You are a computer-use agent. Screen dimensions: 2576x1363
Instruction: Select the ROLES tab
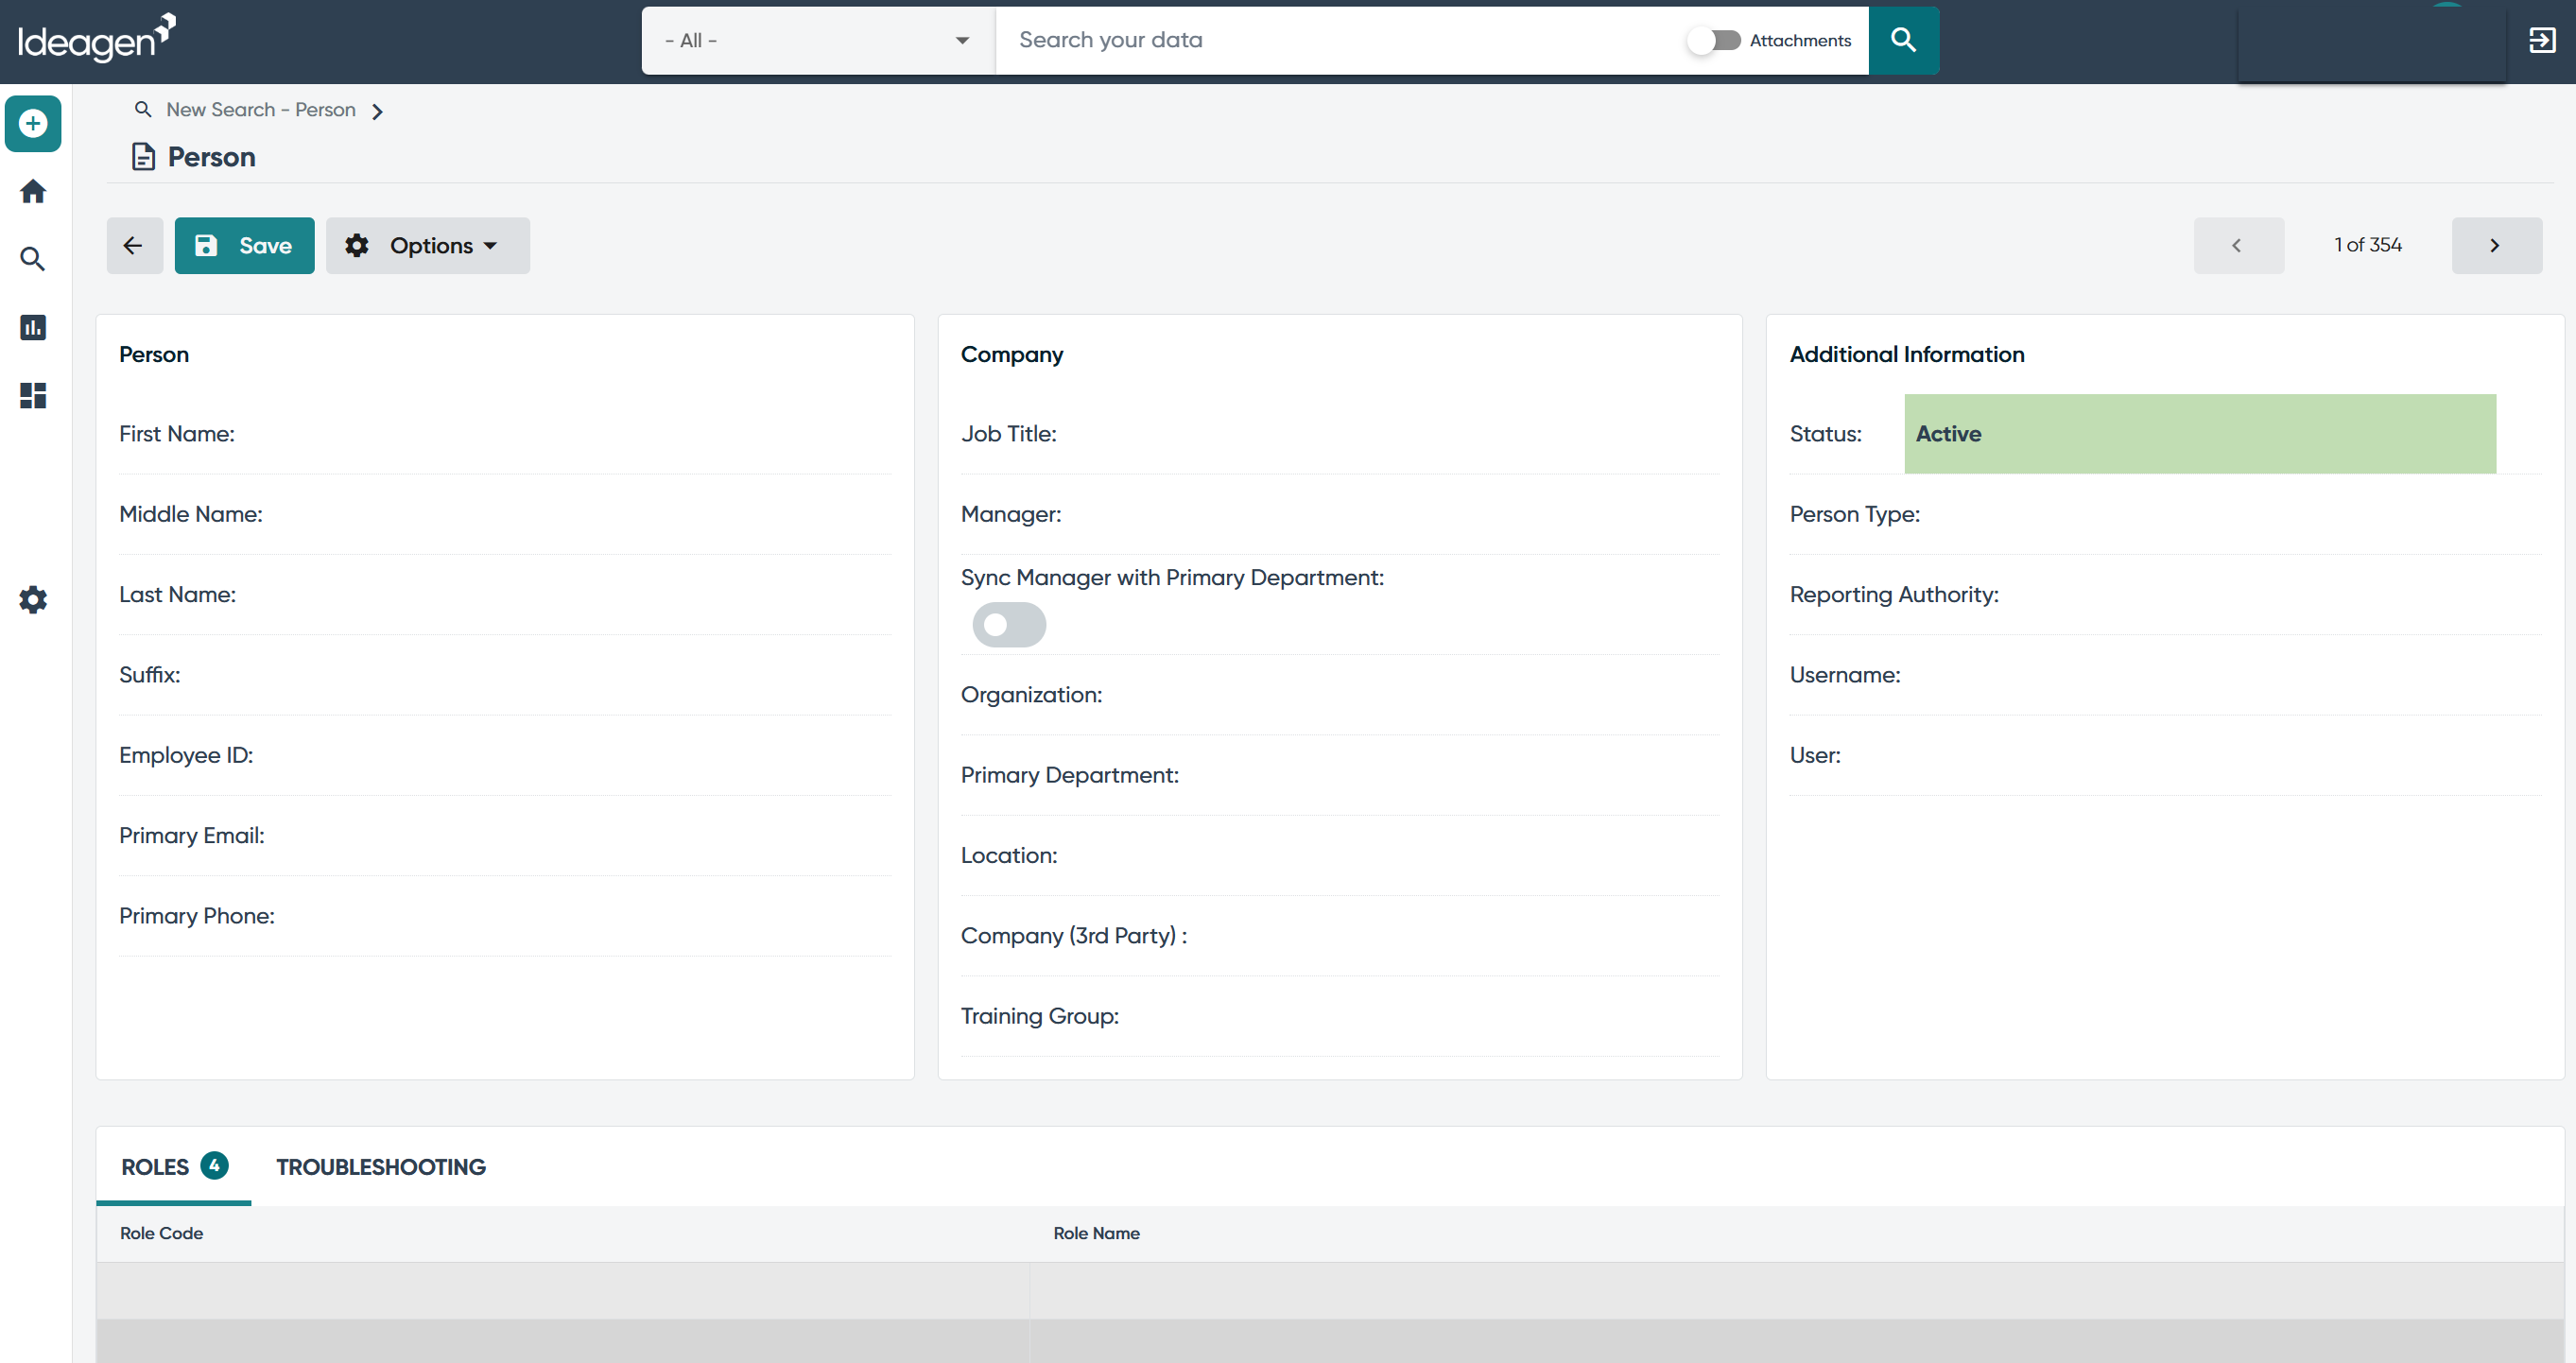click(x=174, y=1167)
